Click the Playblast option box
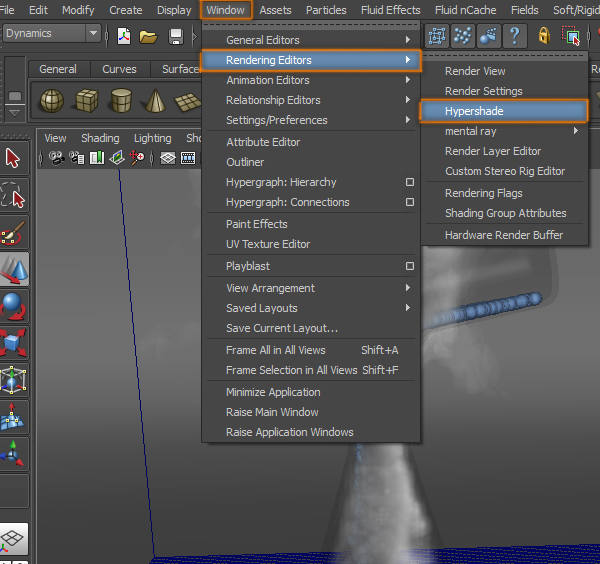600x564 pixels. click(x=409, y=266)
